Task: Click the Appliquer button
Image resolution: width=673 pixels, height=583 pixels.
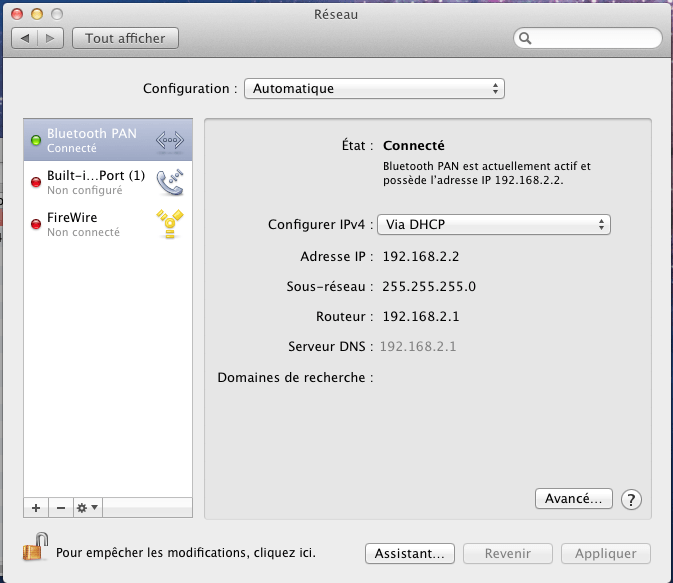Action: (606, 553)
